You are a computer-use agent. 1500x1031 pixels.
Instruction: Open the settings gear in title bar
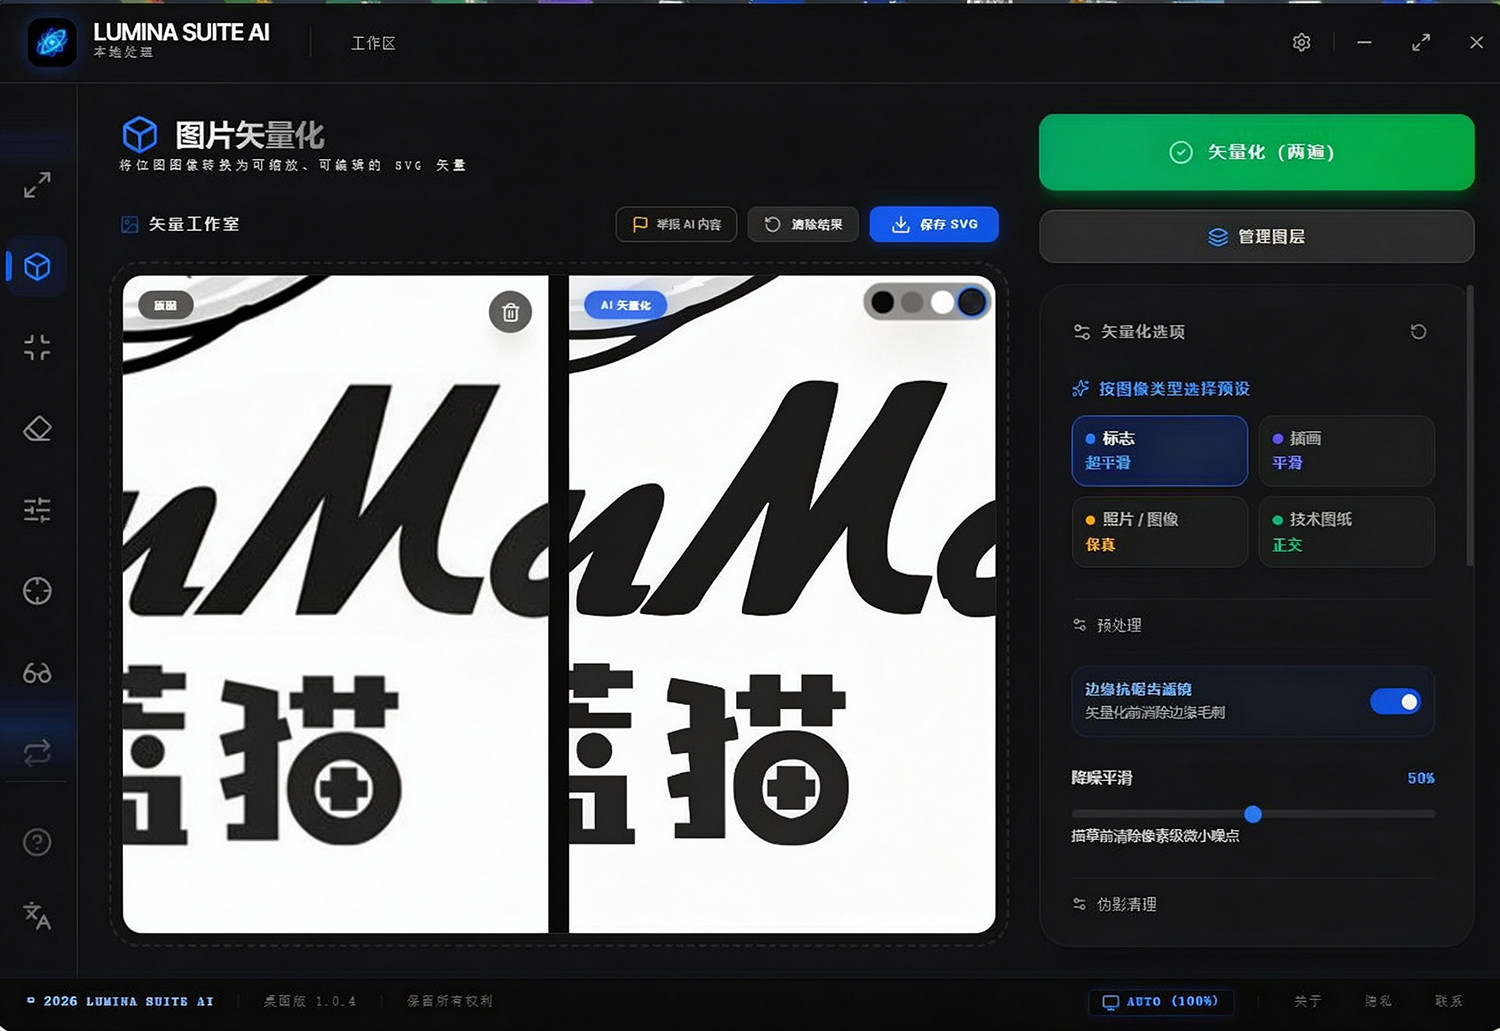pyautogui.click(x=1301, y=42)
